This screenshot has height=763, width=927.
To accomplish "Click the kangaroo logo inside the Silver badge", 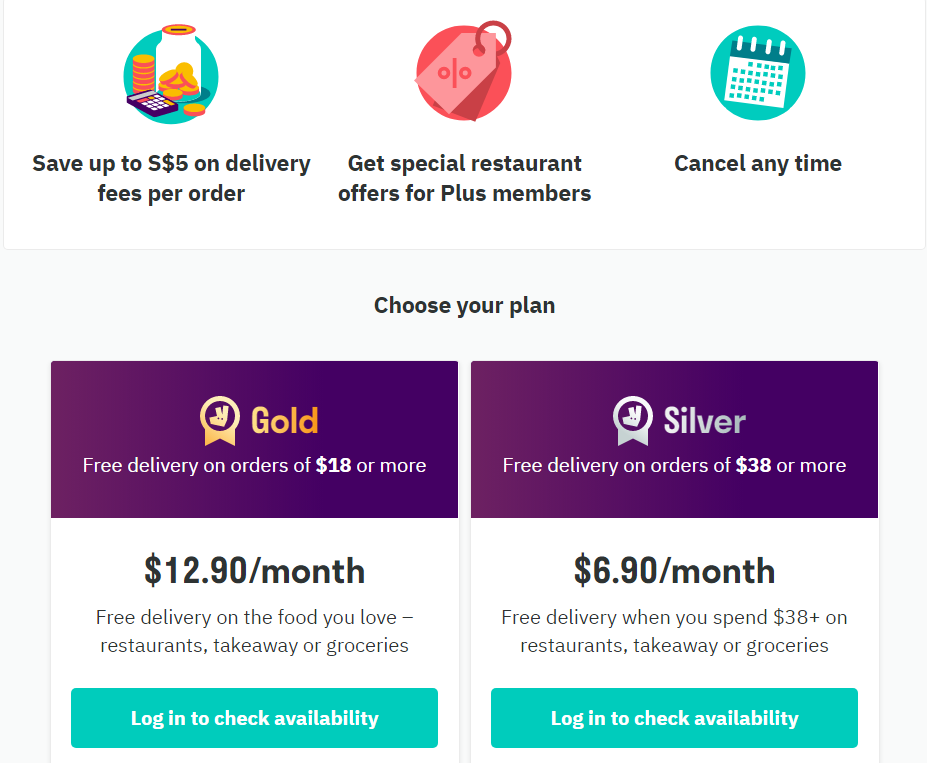I will [x=631, y=415].
